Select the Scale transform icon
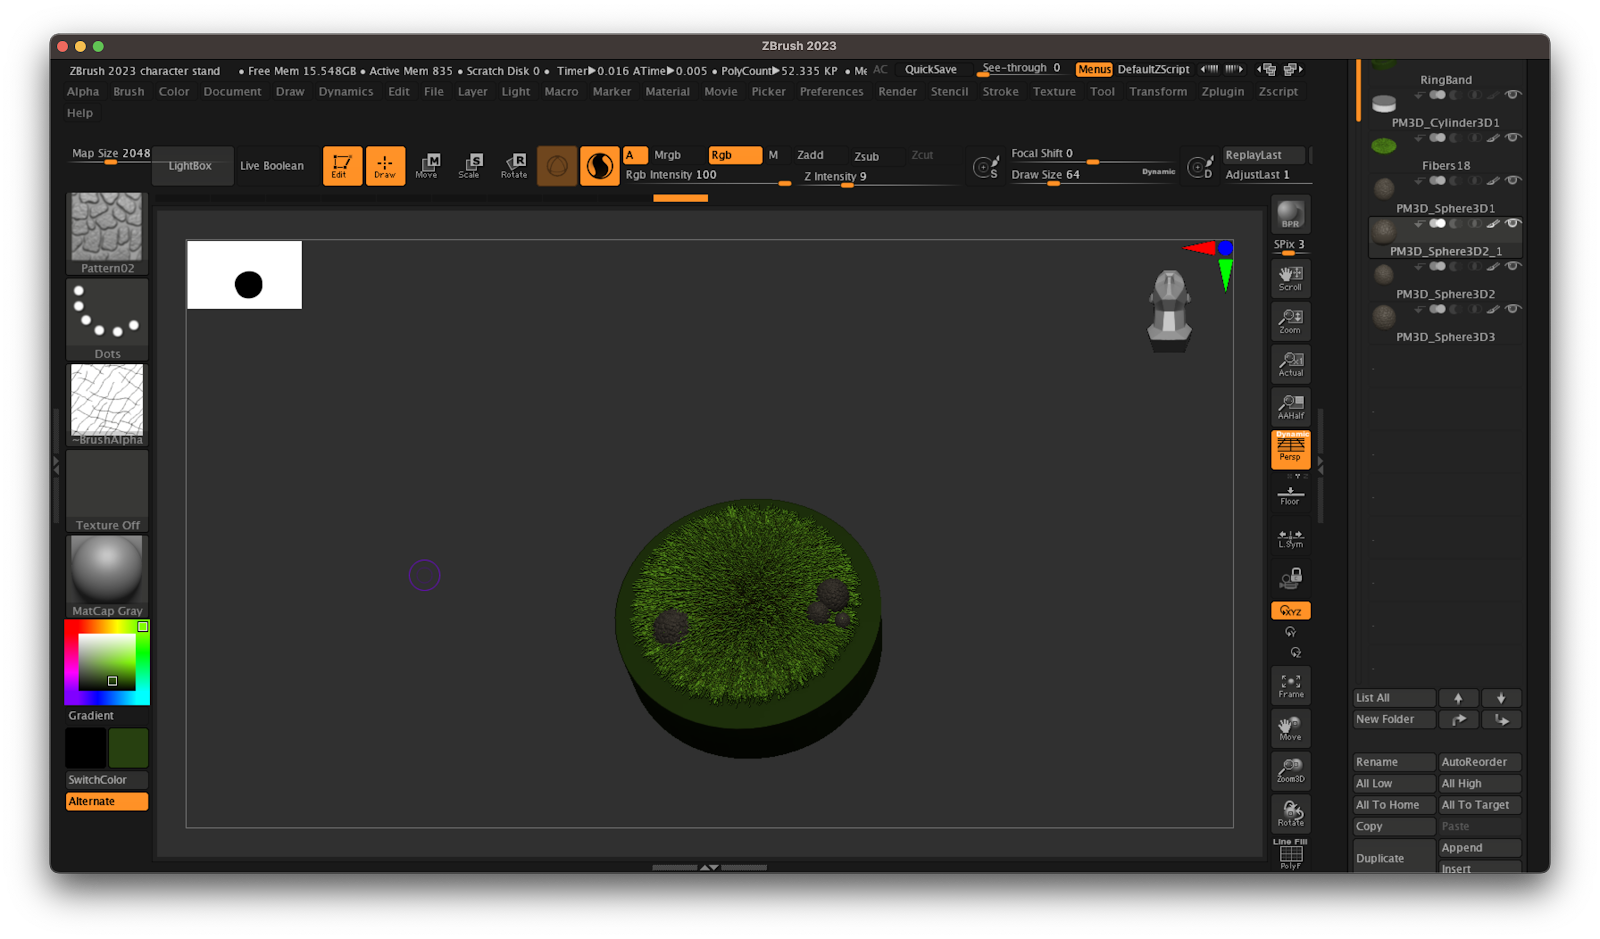Viewport: 1600px width, 939px height. tap(471, 166)
